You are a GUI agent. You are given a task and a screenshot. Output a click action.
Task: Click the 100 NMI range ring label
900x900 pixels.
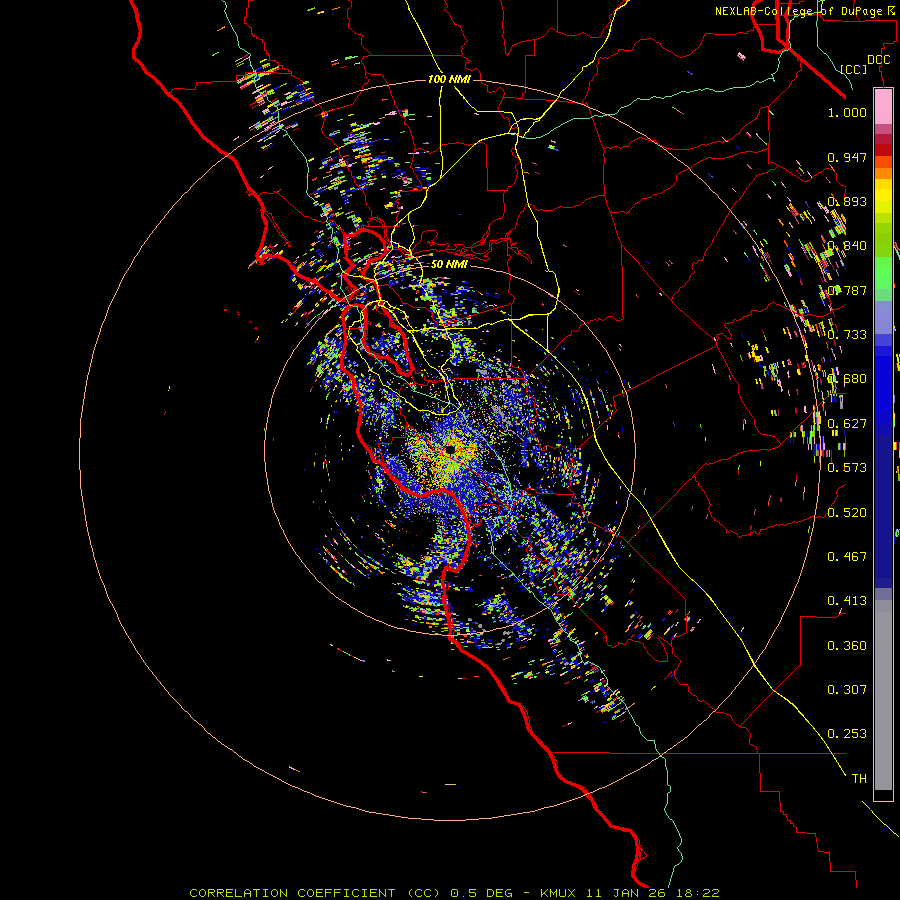(449, 79)
